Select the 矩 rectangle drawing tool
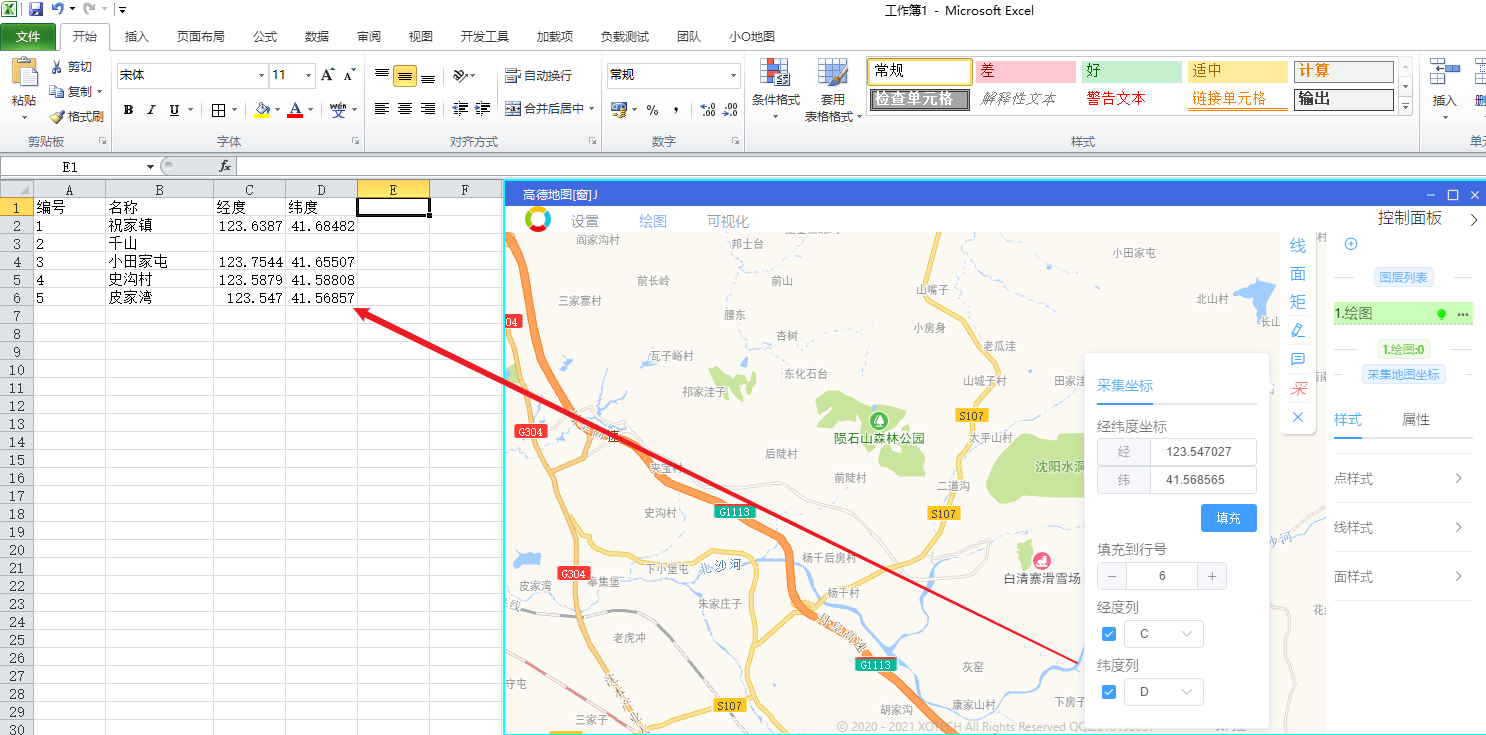This screenshot has width=1486, height=735. click(1298, 302)
